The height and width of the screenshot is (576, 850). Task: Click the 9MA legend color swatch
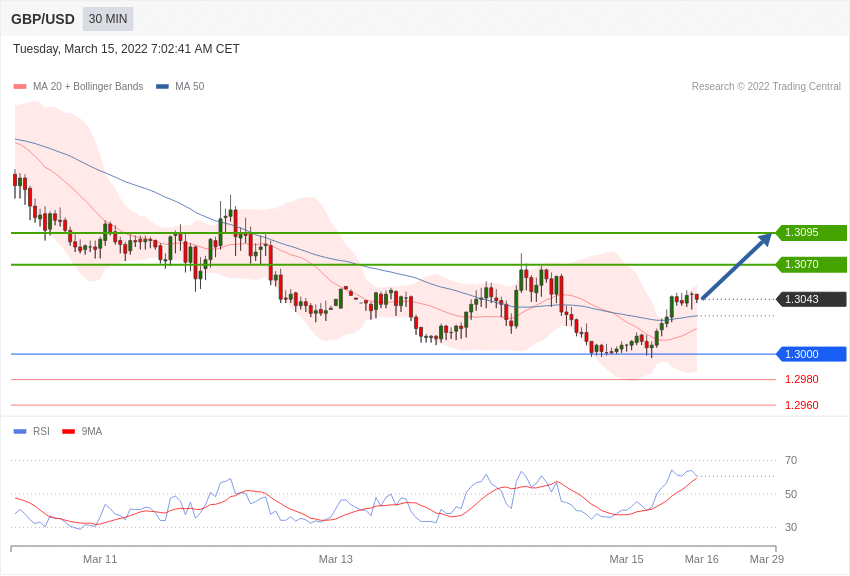point(69,431)
